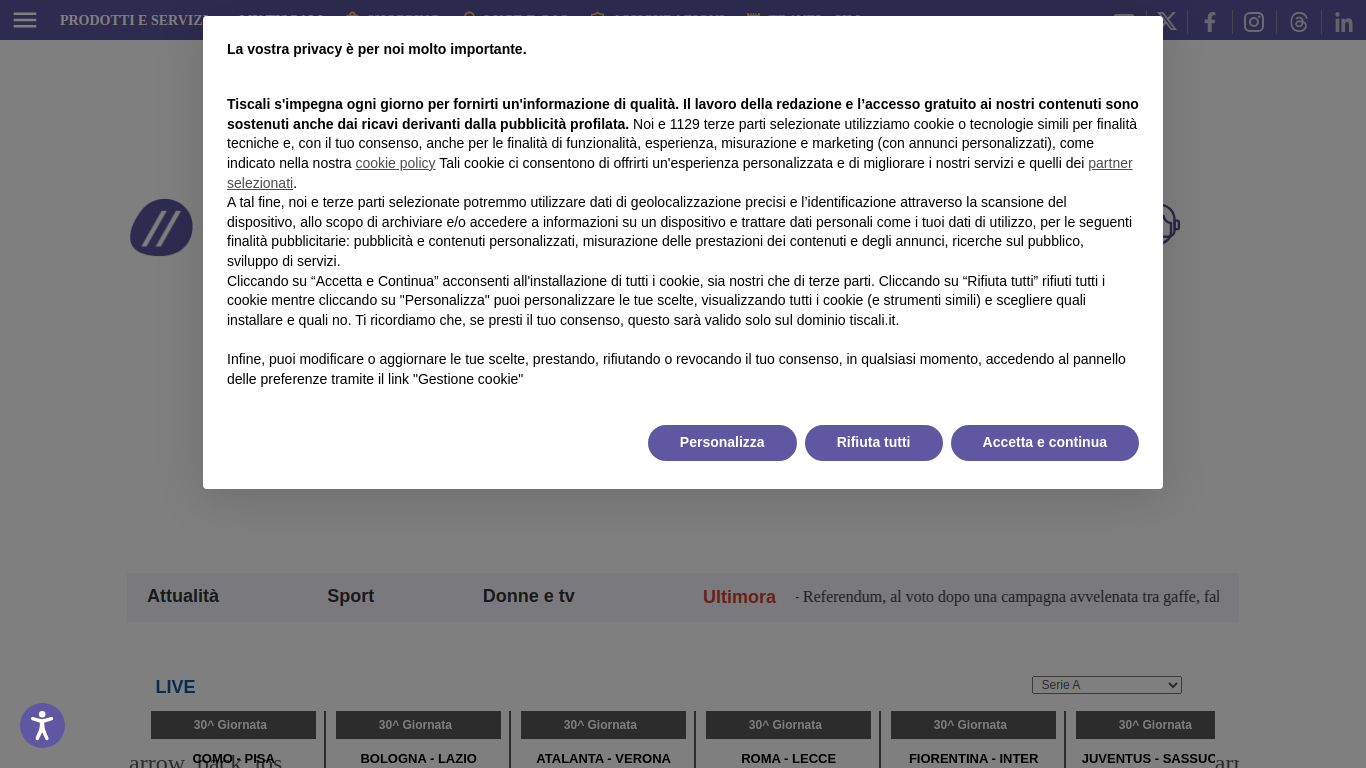Open the Referendum breaking news ticker headline

(1008, 597)
